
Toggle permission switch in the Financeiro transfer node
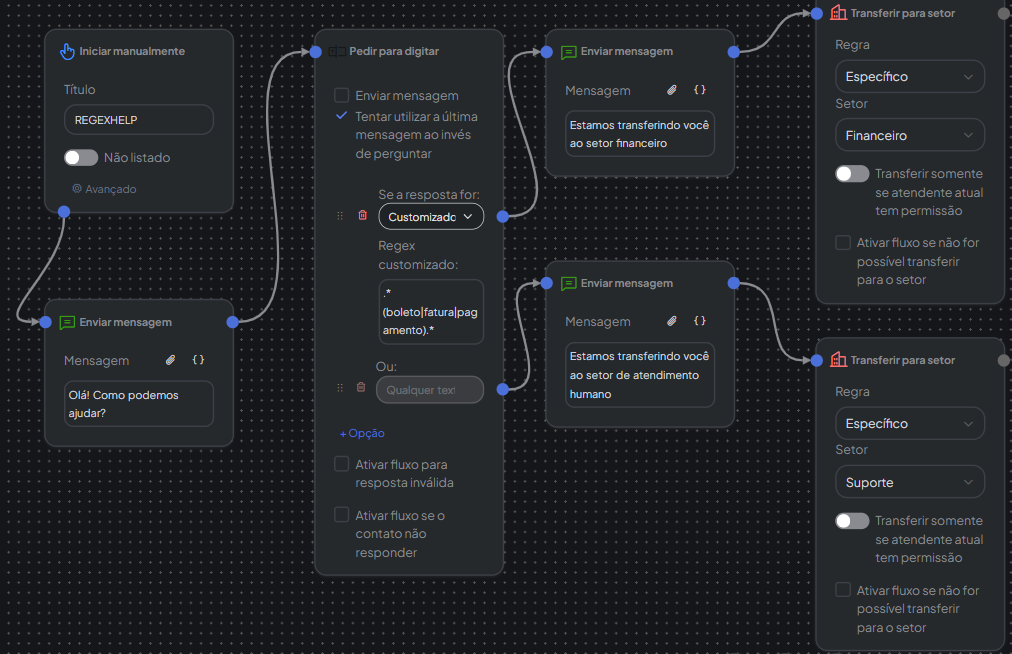[x=852, y=174]
